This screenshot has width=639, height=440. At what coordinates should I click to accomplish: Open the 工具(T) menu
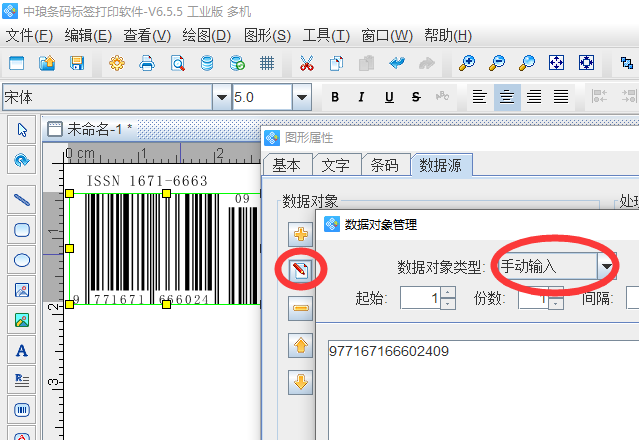326,36
